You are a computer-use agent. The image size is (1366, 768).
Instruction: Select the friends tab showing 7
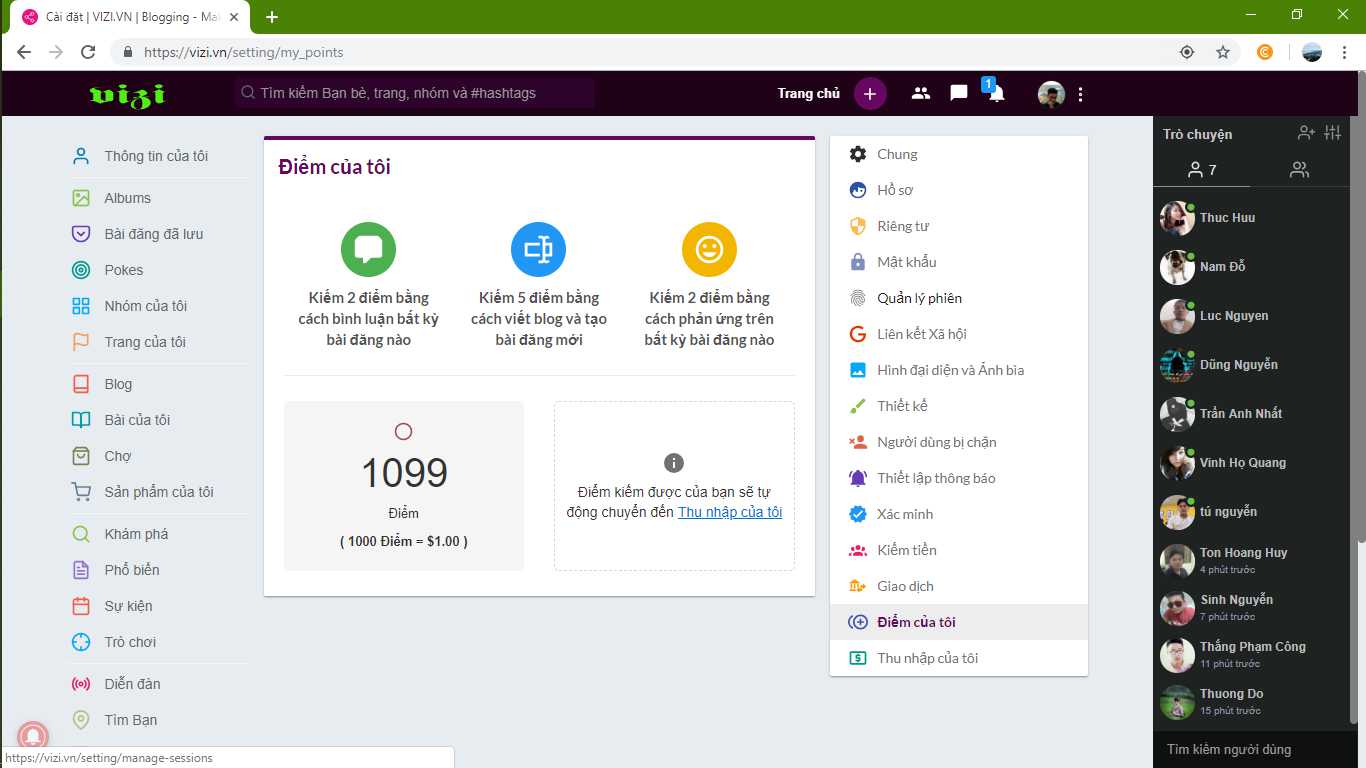1202,170
